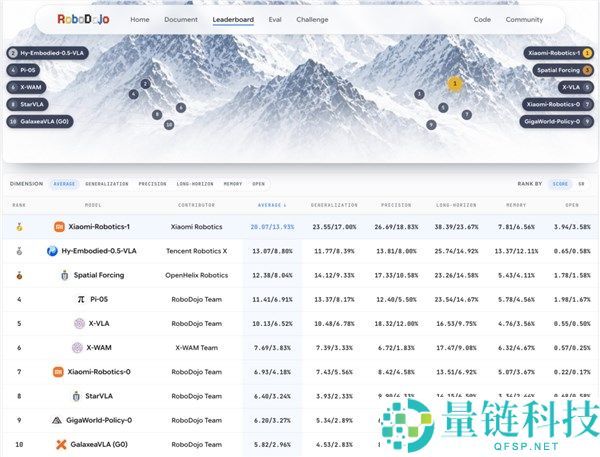This screenshot has width=600, height=457.
Task: Click the GalaxeaVLA orange X logo icon
Action: click(61, 444)
